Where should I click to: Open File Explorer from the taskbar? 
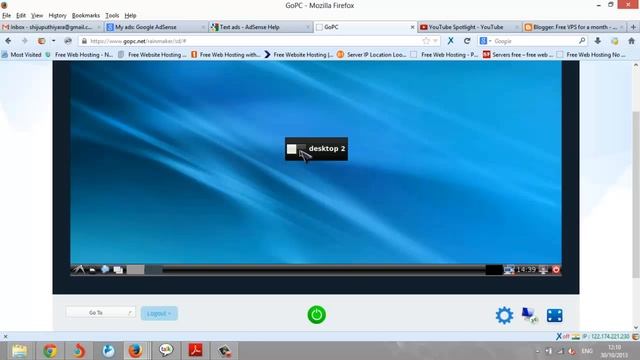[x=19, y=351]
